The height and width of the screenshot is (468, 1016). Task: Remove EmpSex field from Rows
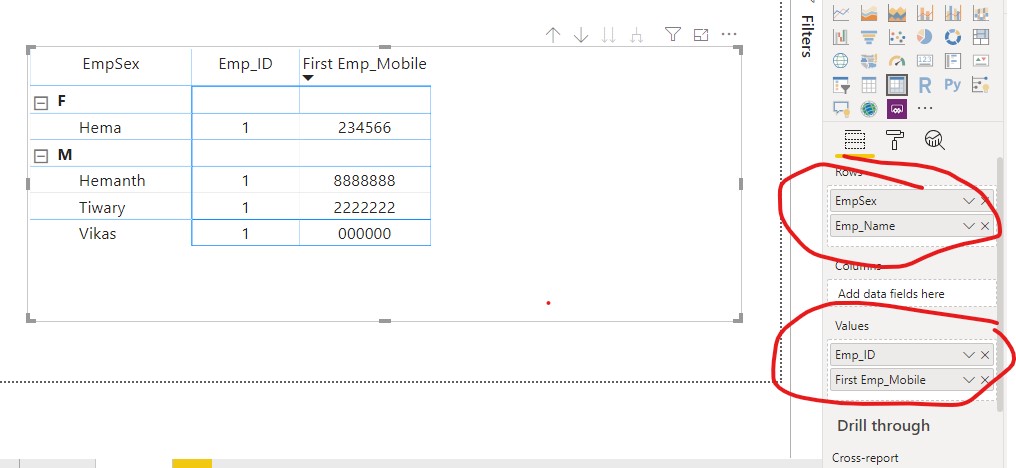tap(985, 201)
